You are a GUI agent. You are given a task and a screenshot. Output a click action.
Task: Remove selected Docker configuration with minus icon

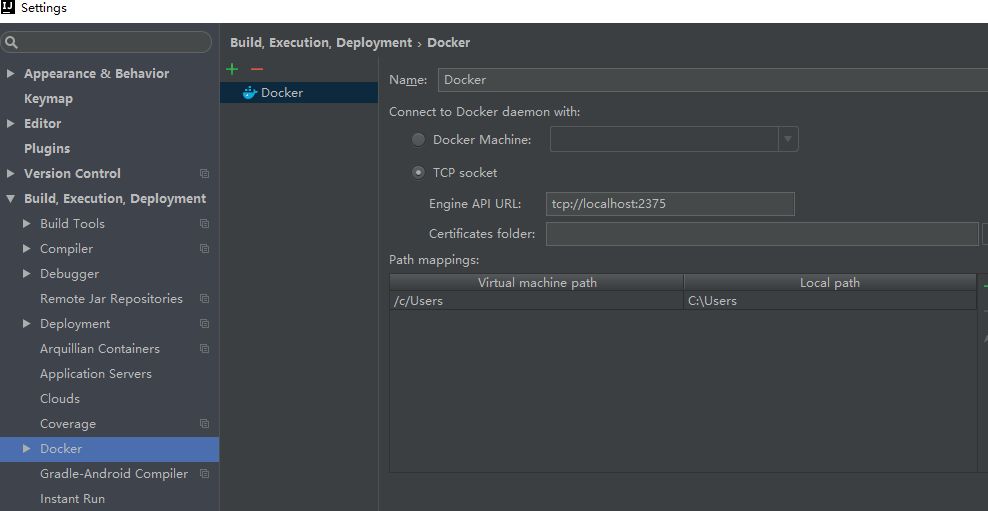pos(256,69)
